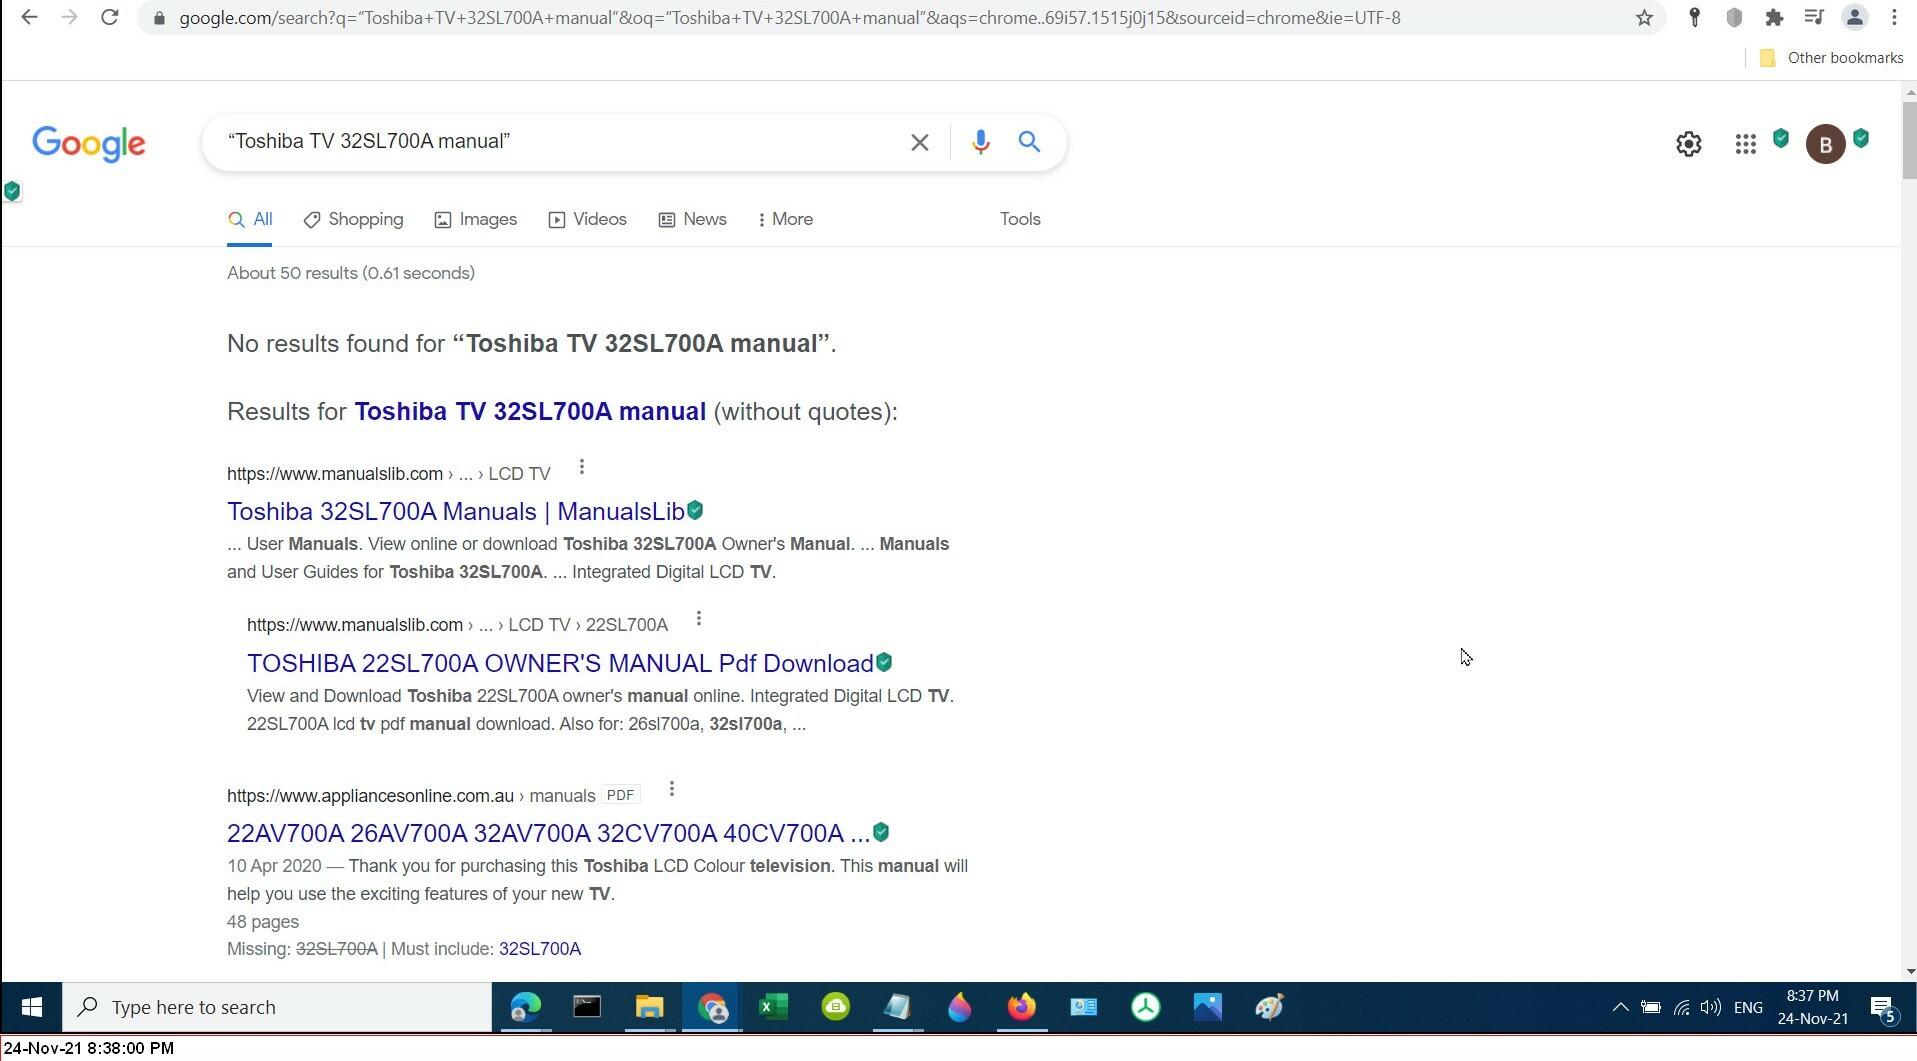Start voice search with microphone

pyautogui.click(x=980, y=142)
